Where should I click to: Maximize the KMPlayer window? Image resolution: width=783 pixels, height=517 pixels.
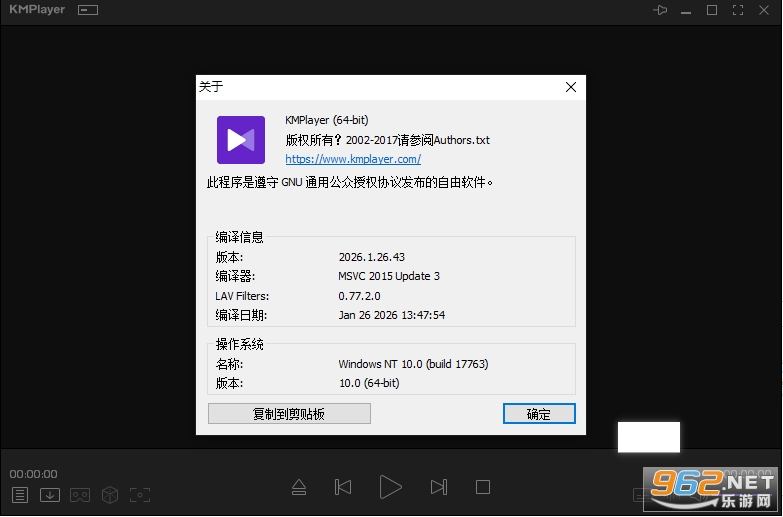712,10
